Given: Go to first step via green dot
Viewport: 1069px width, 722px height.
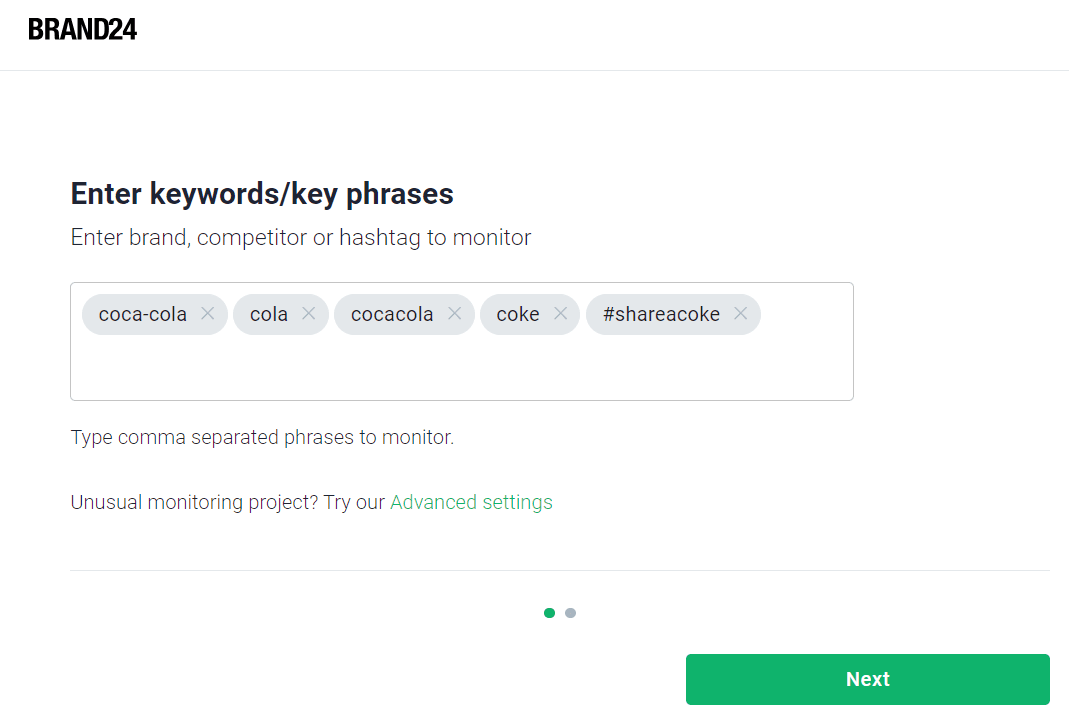Looking at the screenshot, I should 549,613.
